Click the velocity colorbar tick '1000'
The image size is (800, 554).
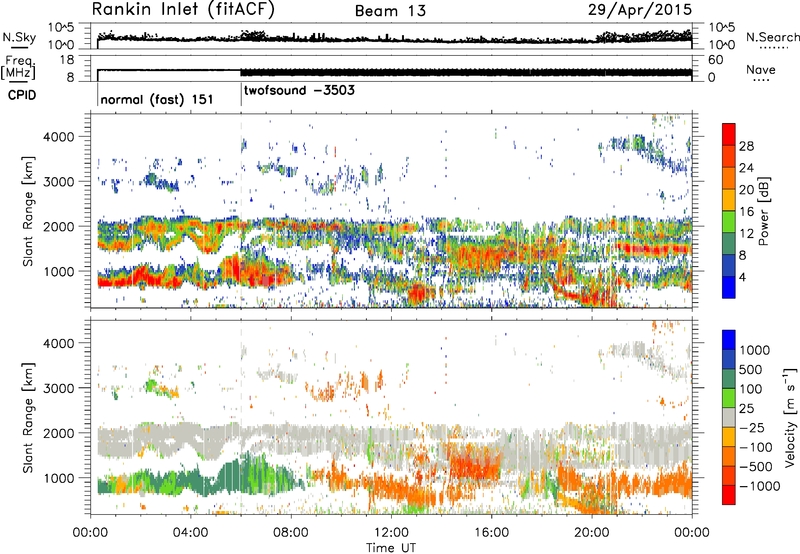(x=755, y=350)
